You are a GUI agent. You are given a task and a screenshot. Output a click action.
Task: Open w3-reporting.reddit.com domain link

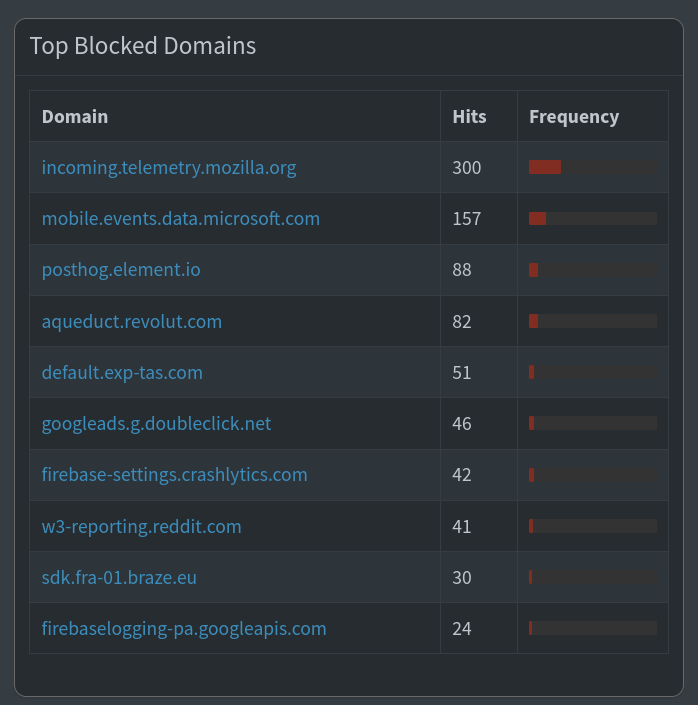click(x=141, y=527)
